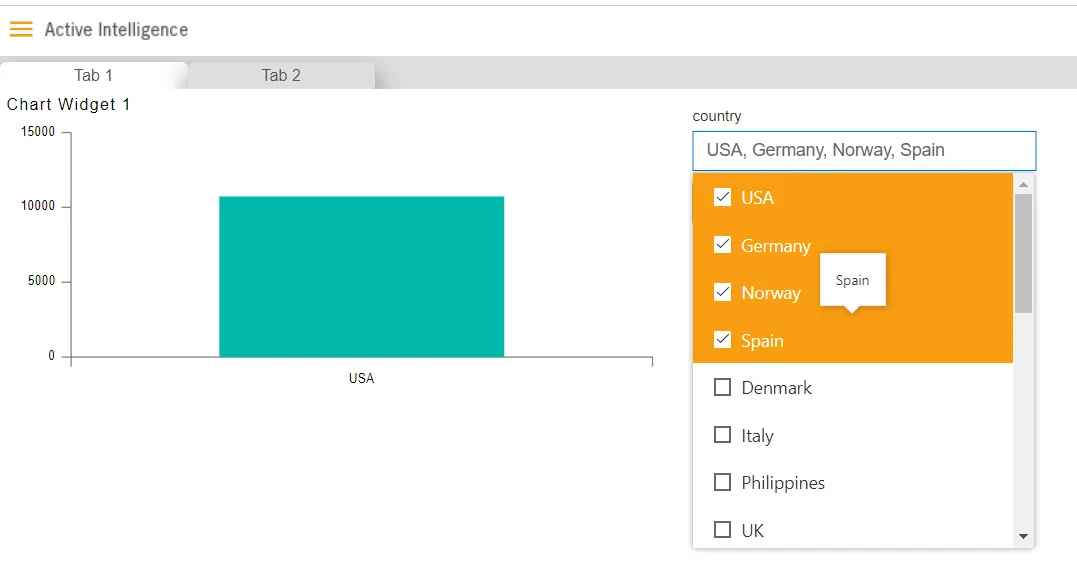Check the Denmark checkbox
The image size is (1077, 571).
[723, 388]
